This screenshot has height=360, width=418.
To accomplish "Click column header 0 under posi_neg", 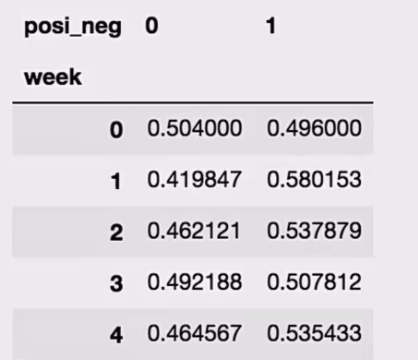I will (x=152, y=26).
